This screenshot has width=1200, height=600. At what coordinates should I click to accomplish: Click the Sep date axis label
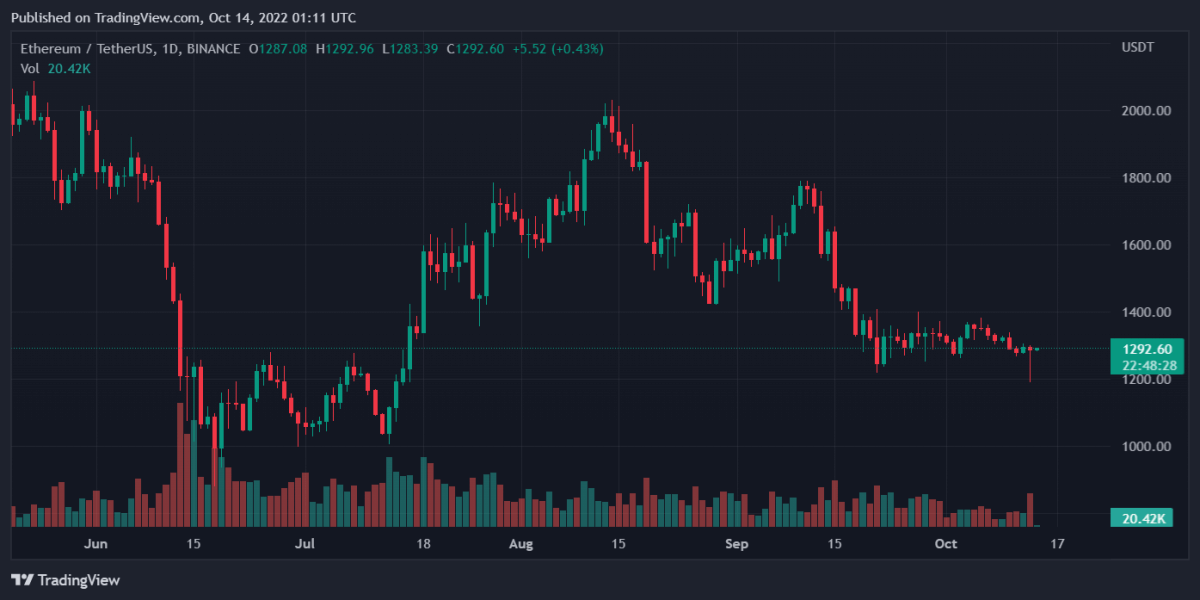tap(736, 544)
